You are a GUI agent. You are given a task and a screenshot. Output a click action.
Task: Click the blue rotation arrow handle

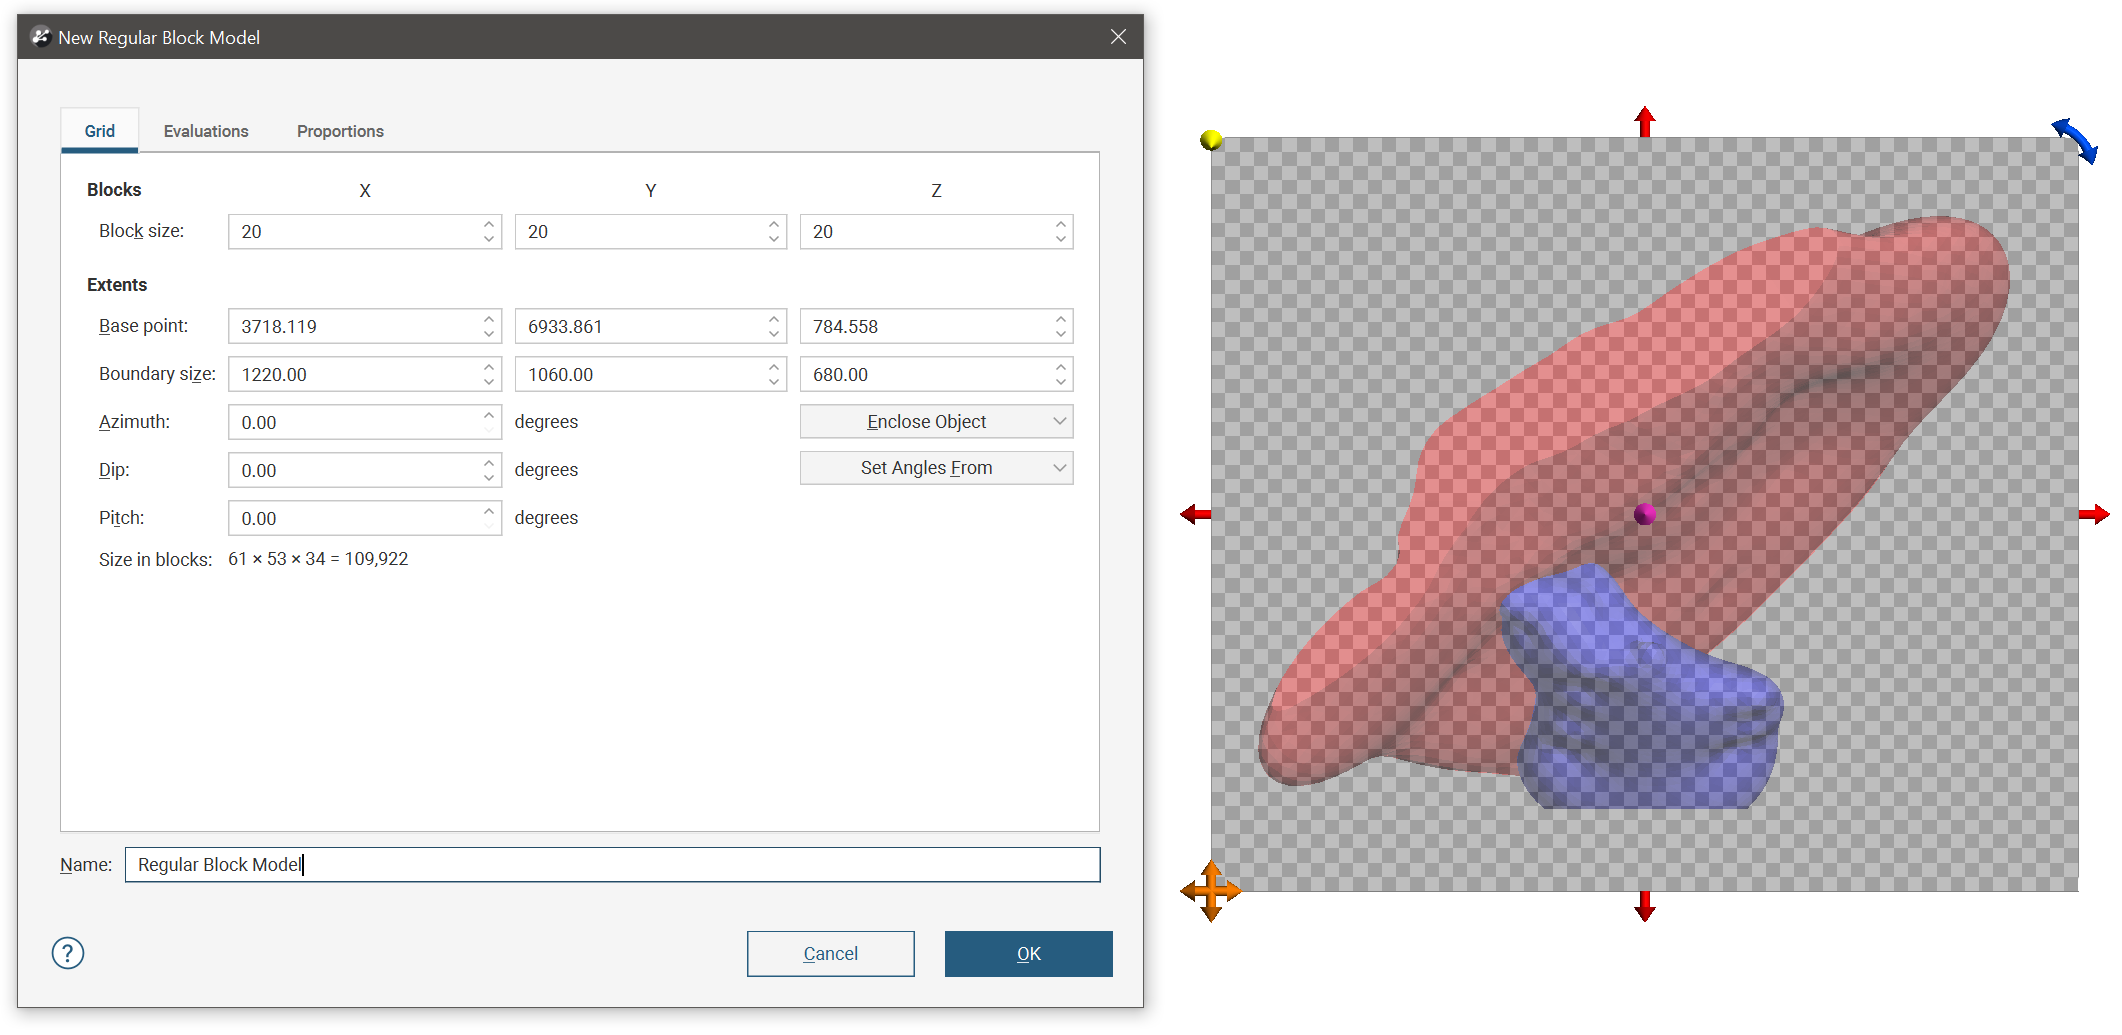[2075, 140]
